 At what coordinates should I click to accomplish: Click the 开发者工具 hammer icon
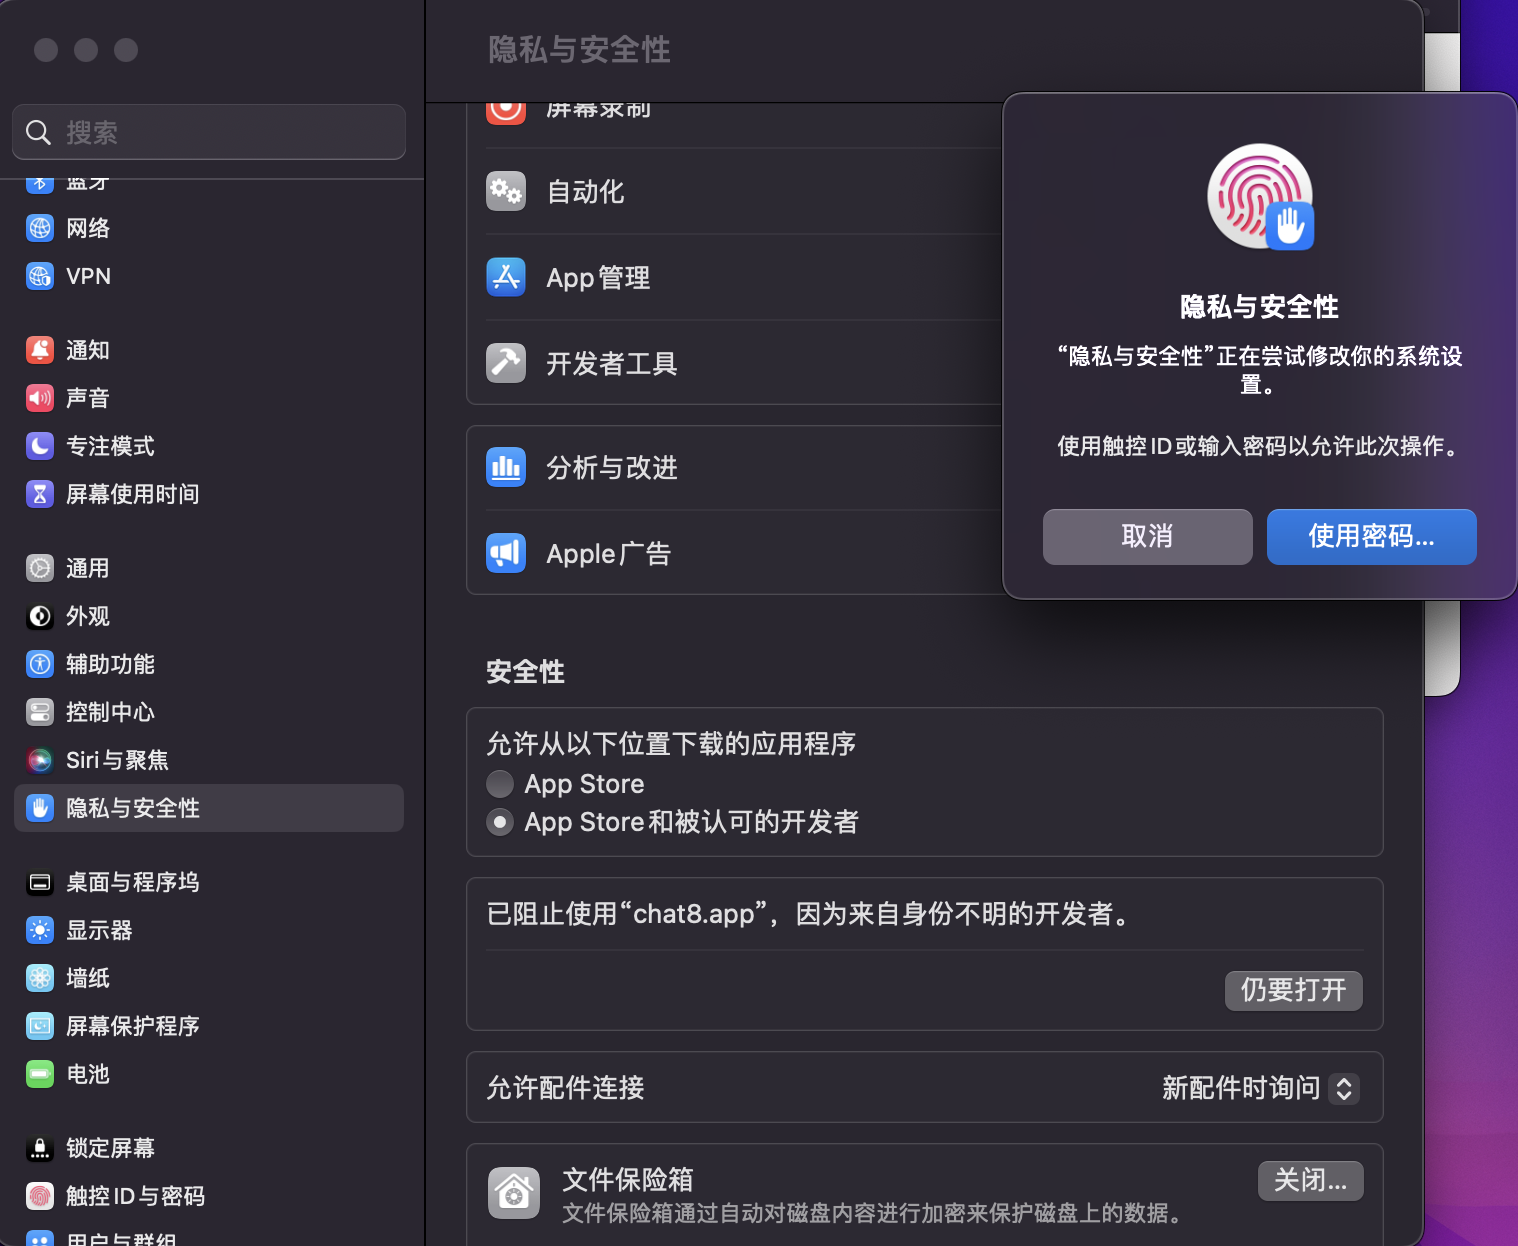click(506, 363)
